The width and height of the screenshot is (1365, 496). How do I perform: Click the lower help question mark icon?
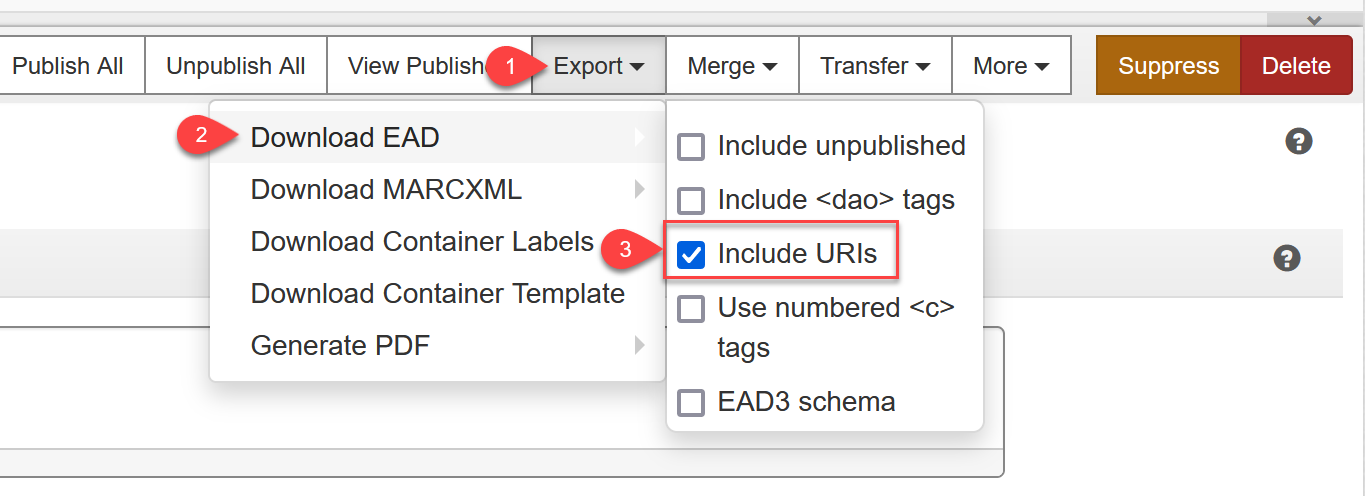point(1286,259)
